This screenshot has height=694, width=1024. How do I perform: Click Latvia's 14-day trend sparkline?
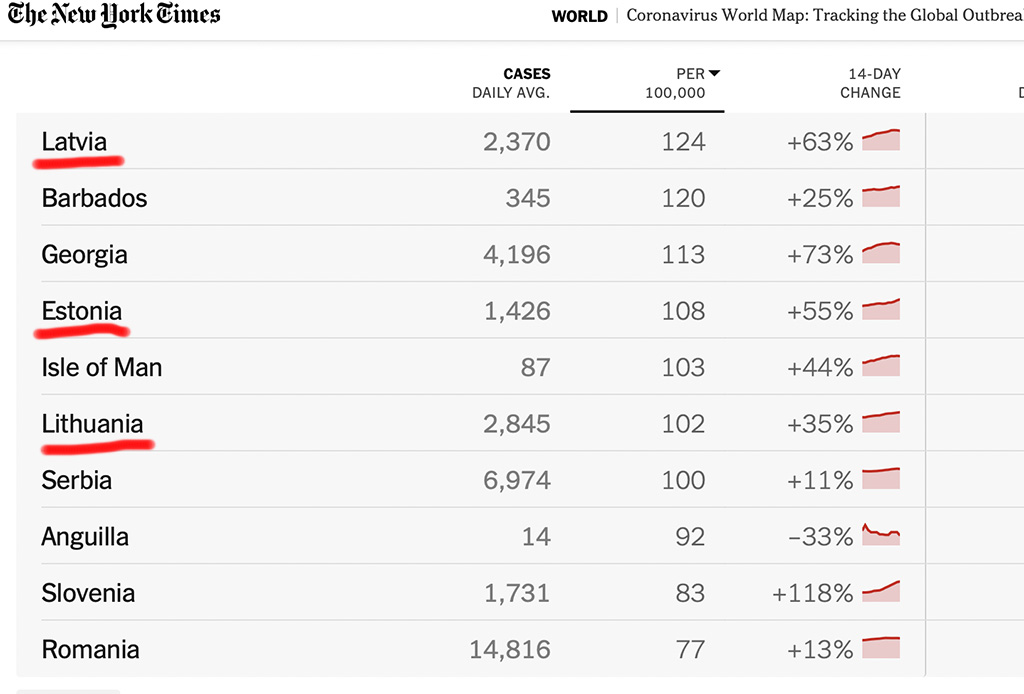881,141
